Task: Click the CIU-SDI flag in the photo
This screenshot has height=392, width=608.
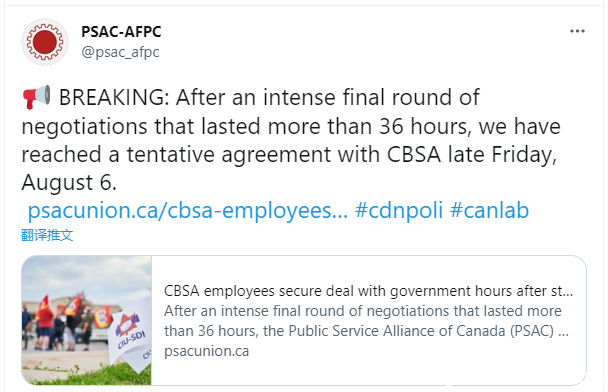Action: [x=132, y=335]
